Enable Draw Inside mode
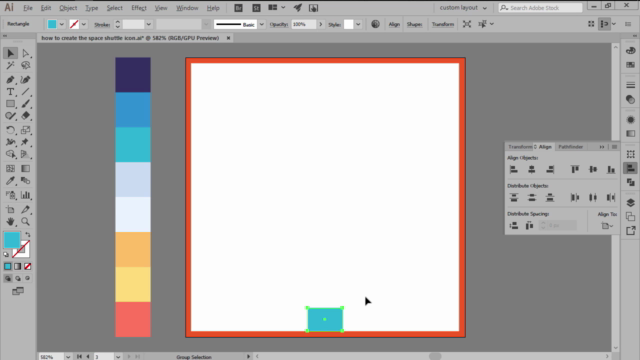 click(27, 278)
